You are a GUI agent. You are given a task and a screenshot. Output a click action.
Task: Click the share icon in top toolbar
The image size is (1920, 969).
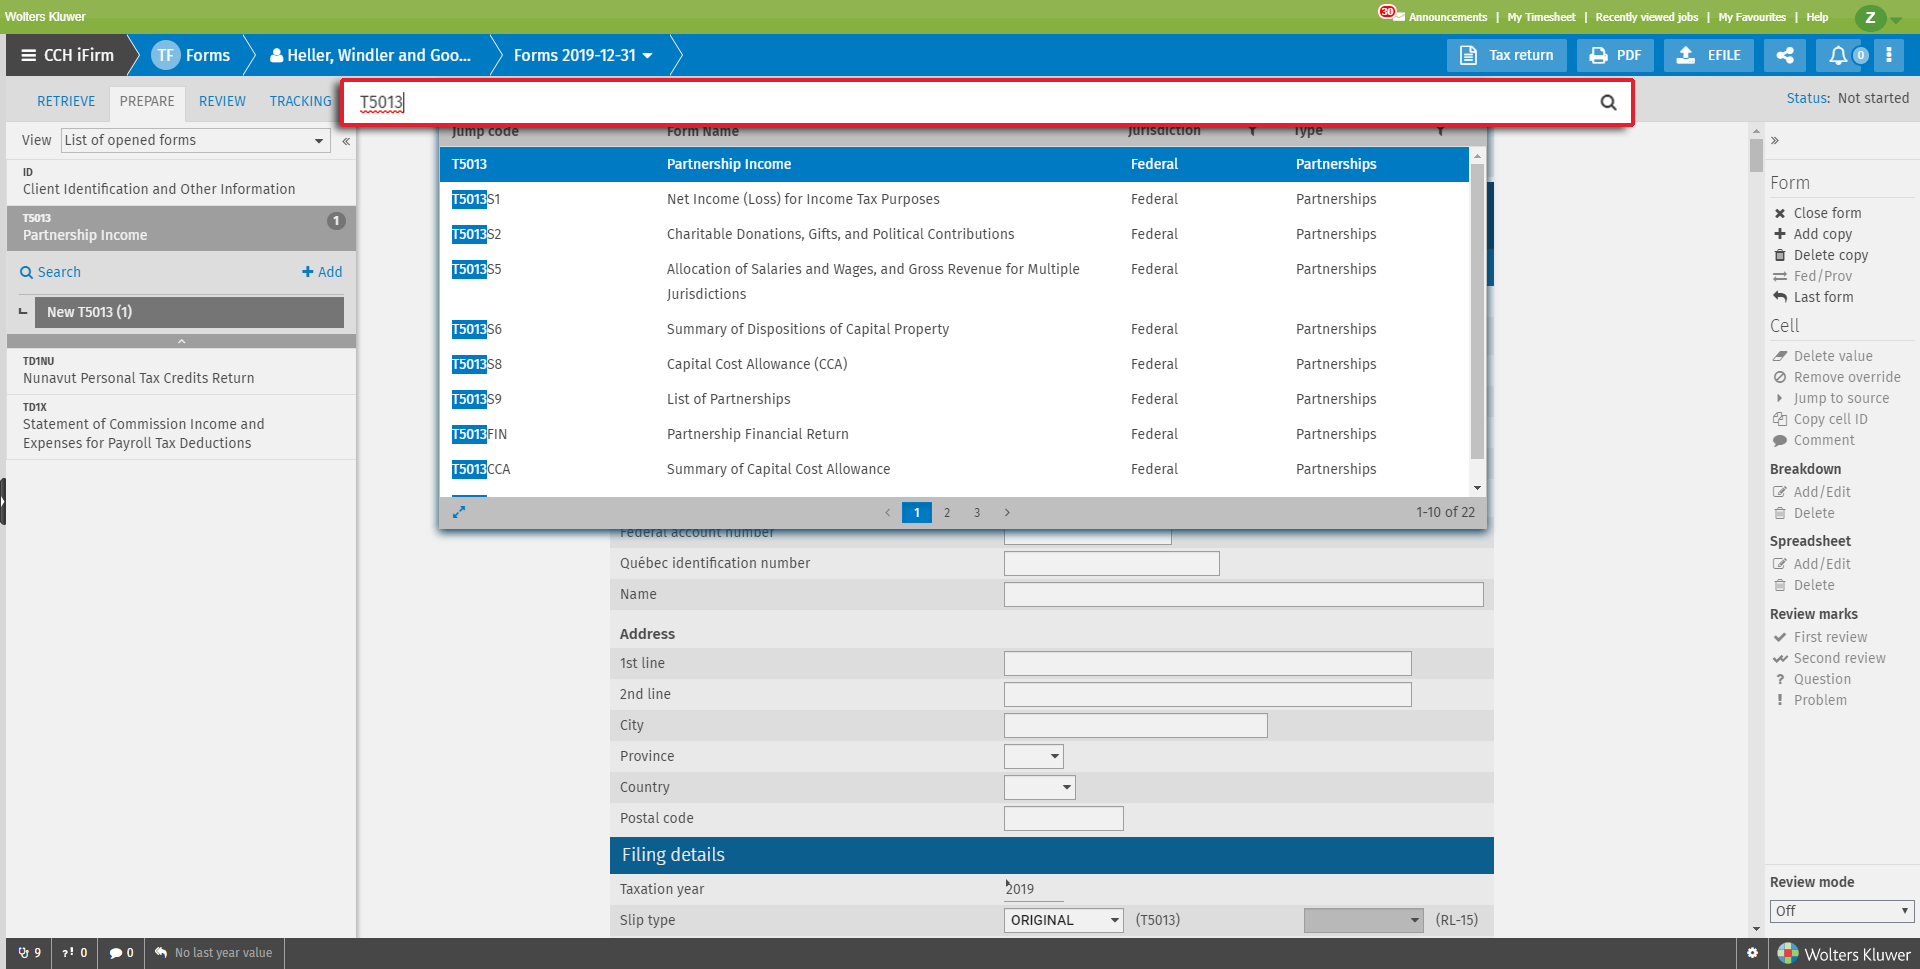(x=1785, y=55)
